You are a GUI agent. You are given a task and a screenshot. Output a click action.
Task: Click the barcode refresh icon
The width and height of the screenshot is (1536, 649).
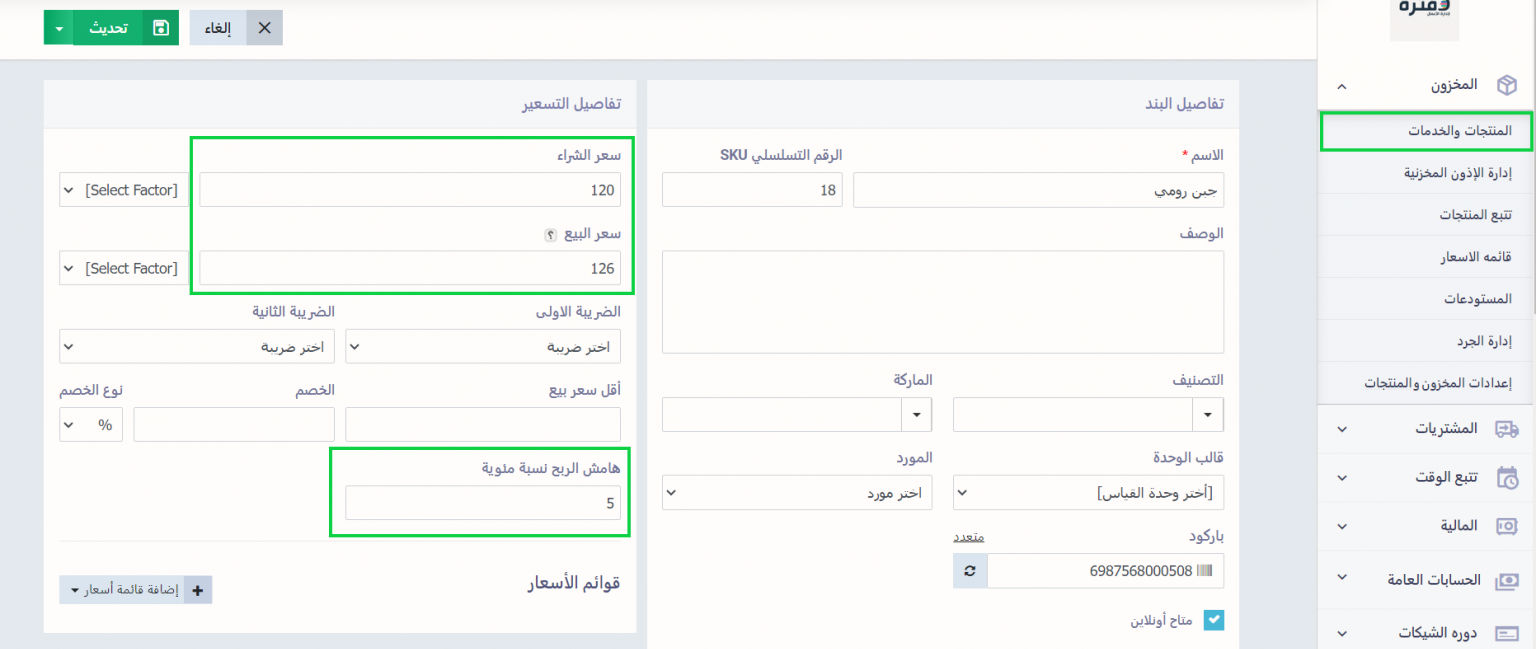(970, 571)
